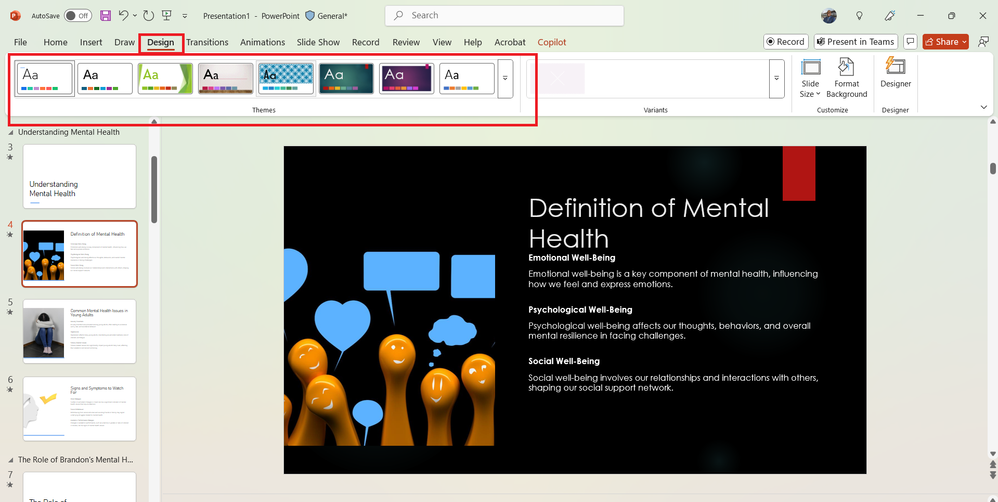
Task: Select slide 6 thumbnail Signs and Symptoms
Action: pos(80,409)
